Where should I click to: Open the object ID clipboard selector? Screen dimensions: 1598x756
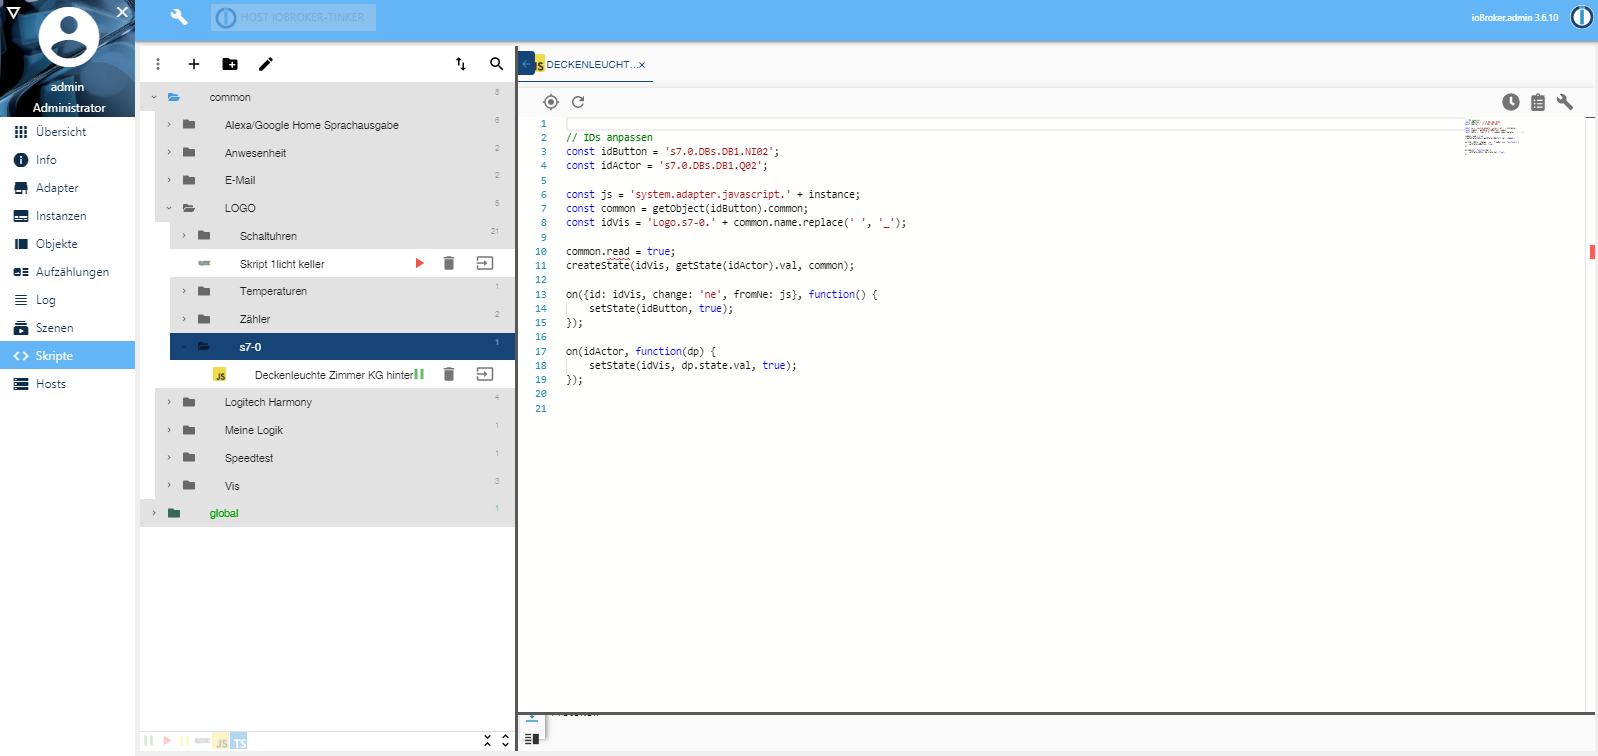coord(1538,102)
